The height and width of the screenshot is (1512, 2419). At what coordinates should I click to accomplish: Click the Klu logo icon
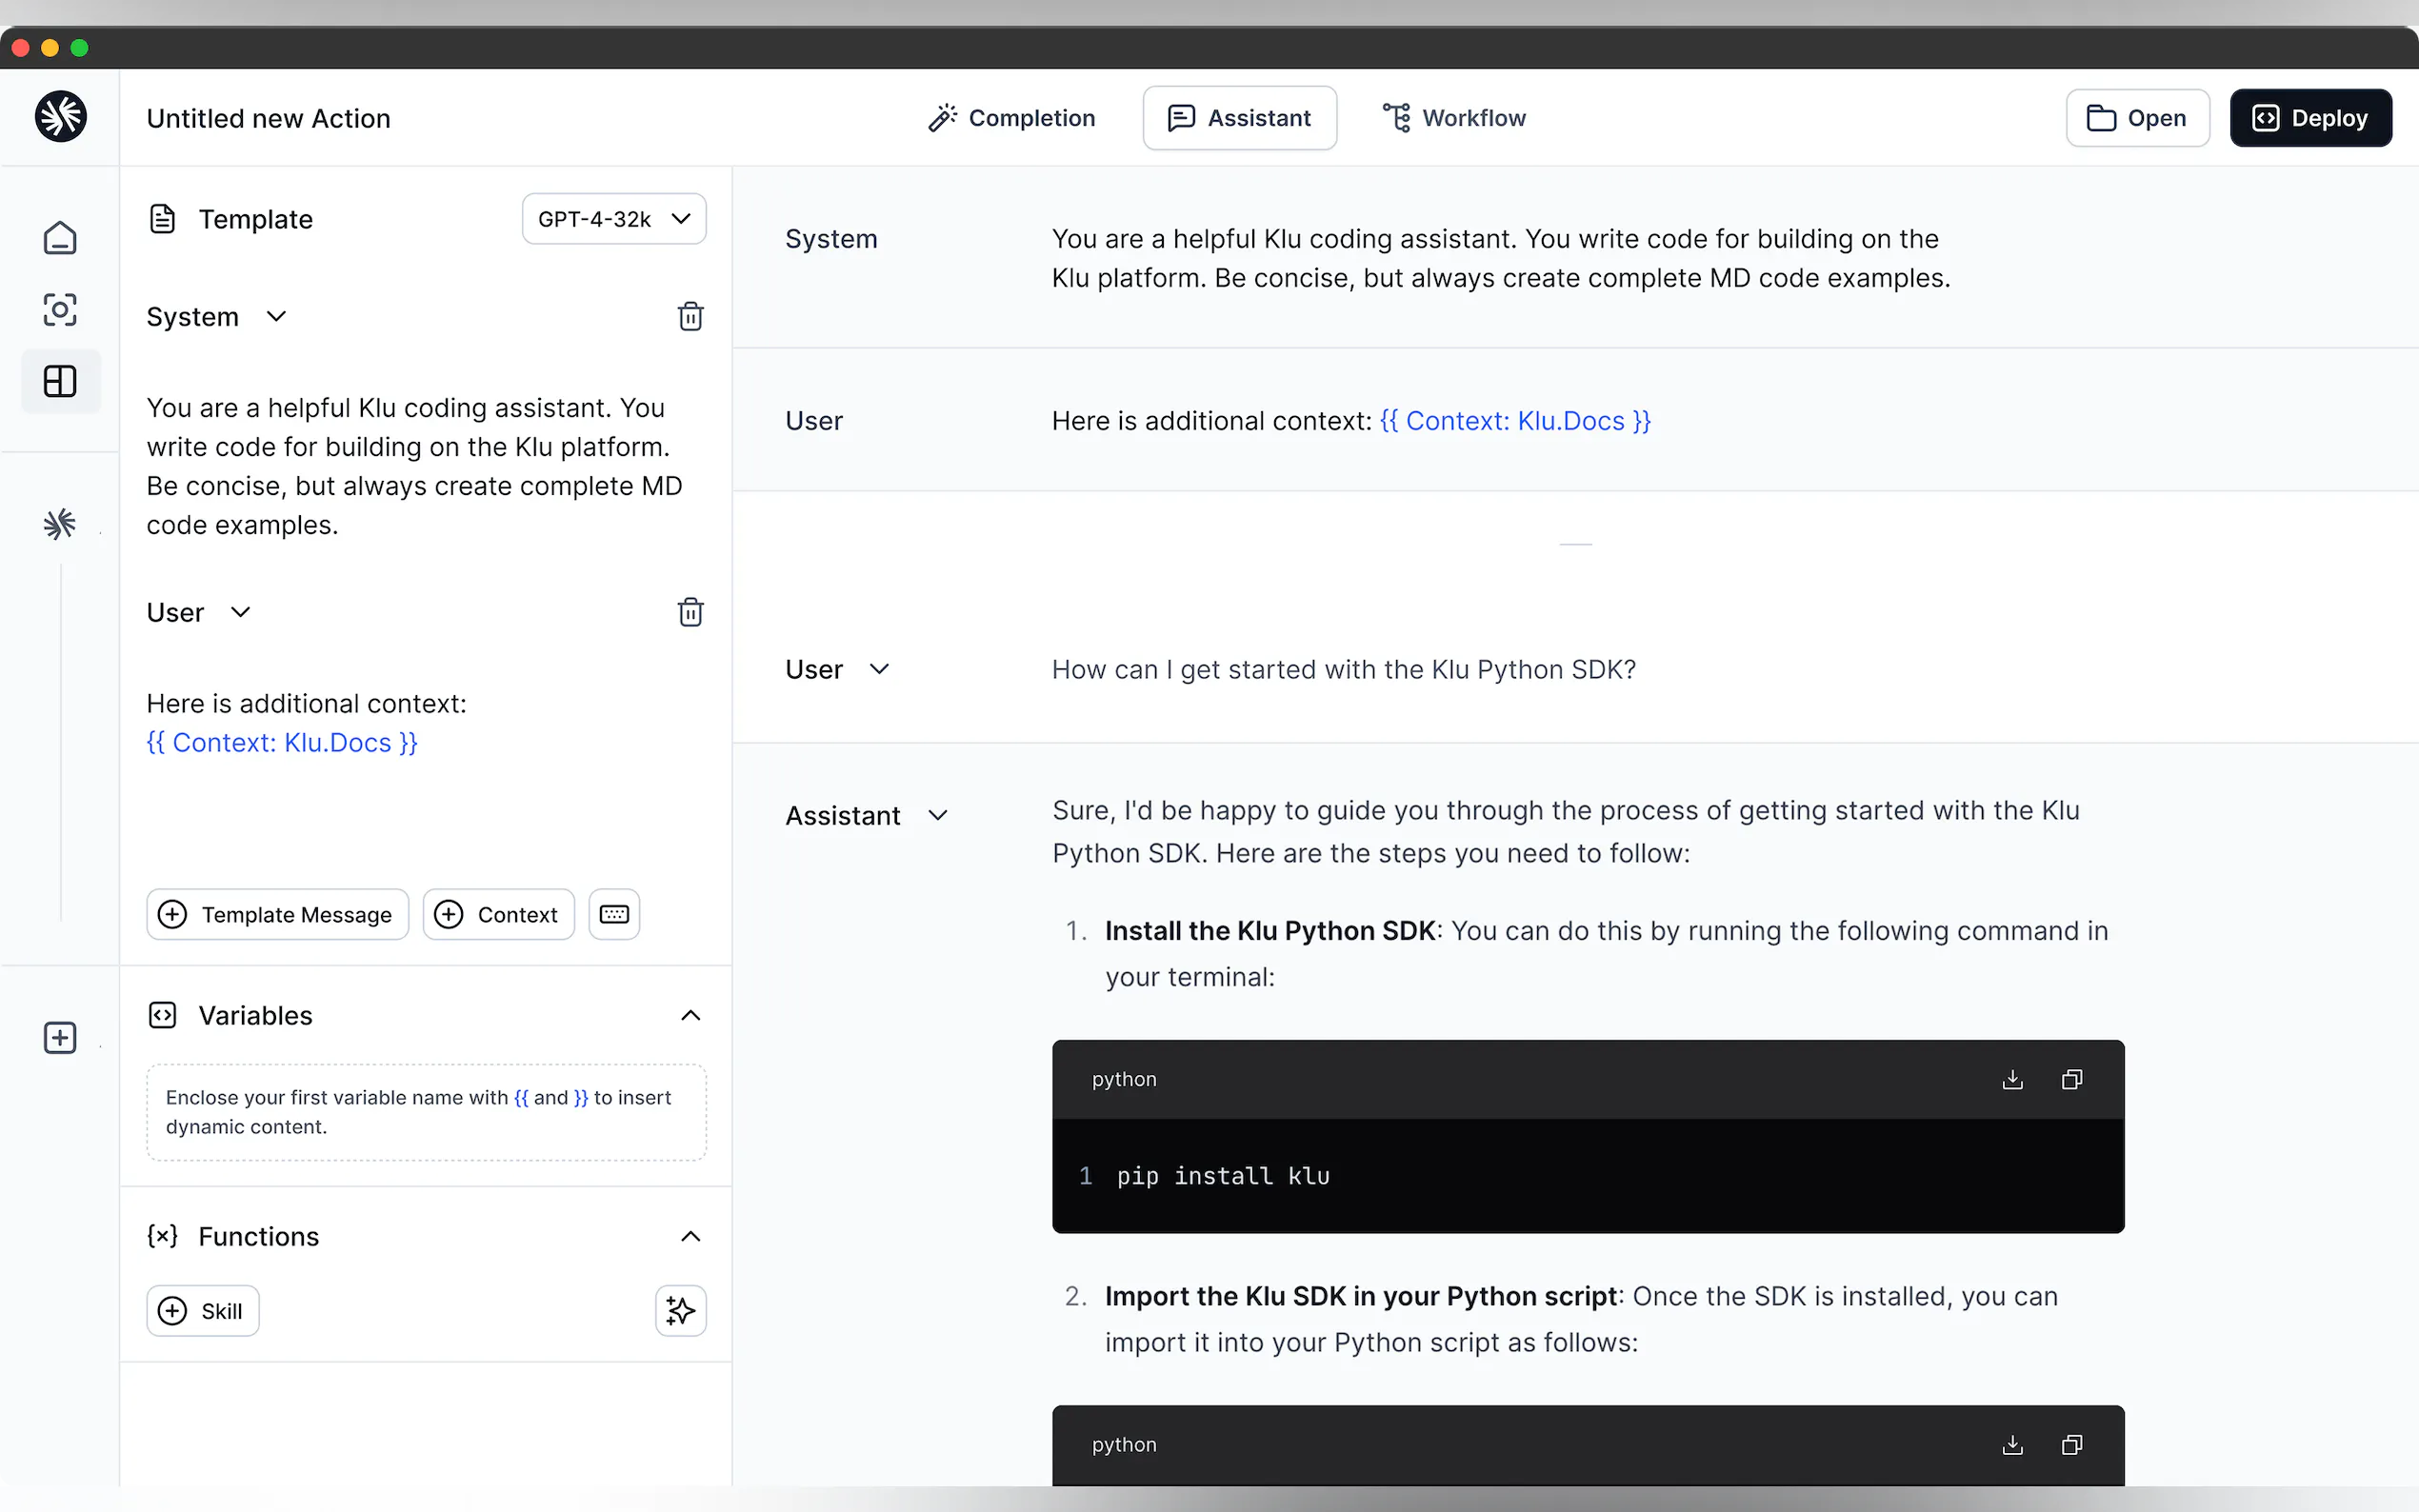tap(60, 117)
